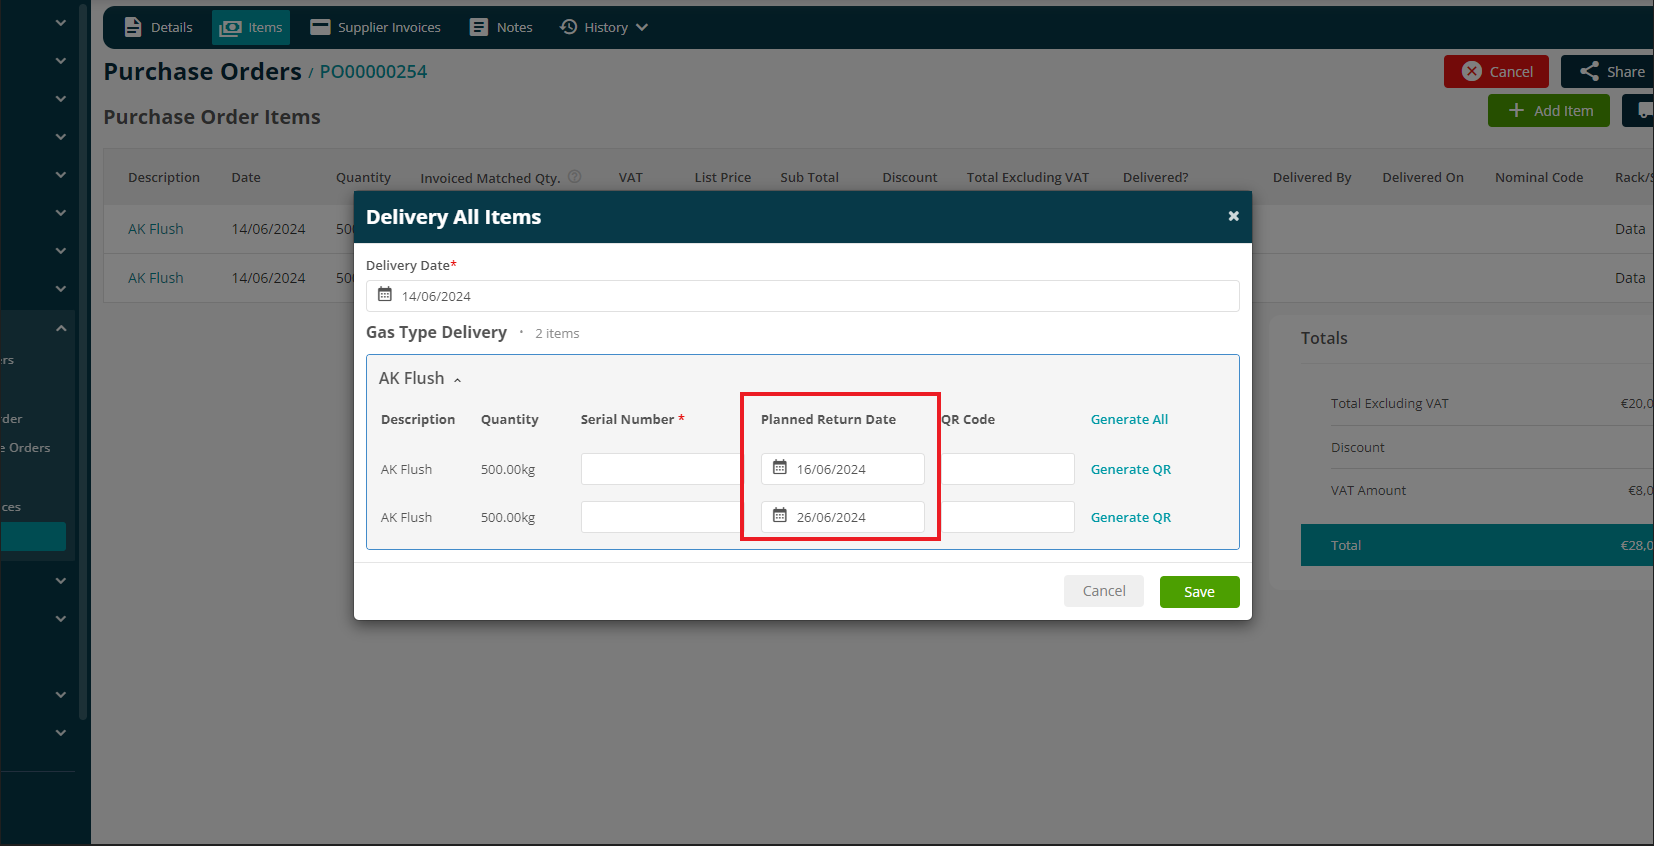Click the Description column header in the items table
Image resolution: width=1654 pixels, height=846 pixels.
tap(164, 177)
